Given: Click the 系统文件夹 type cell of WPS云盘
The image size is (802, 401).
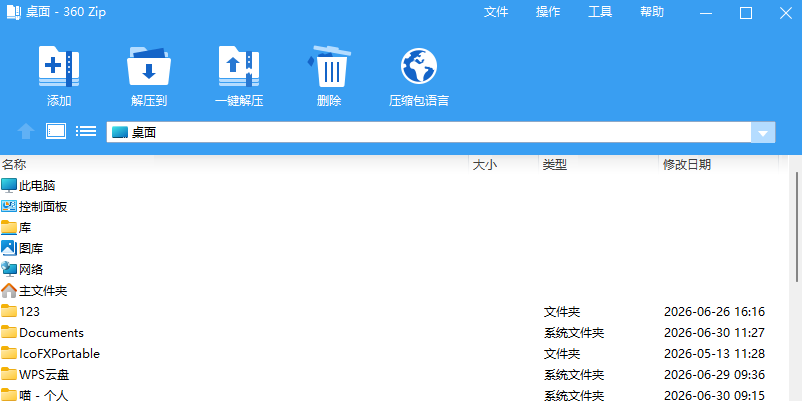Looking at the screenshot, I should click(574, 375).
